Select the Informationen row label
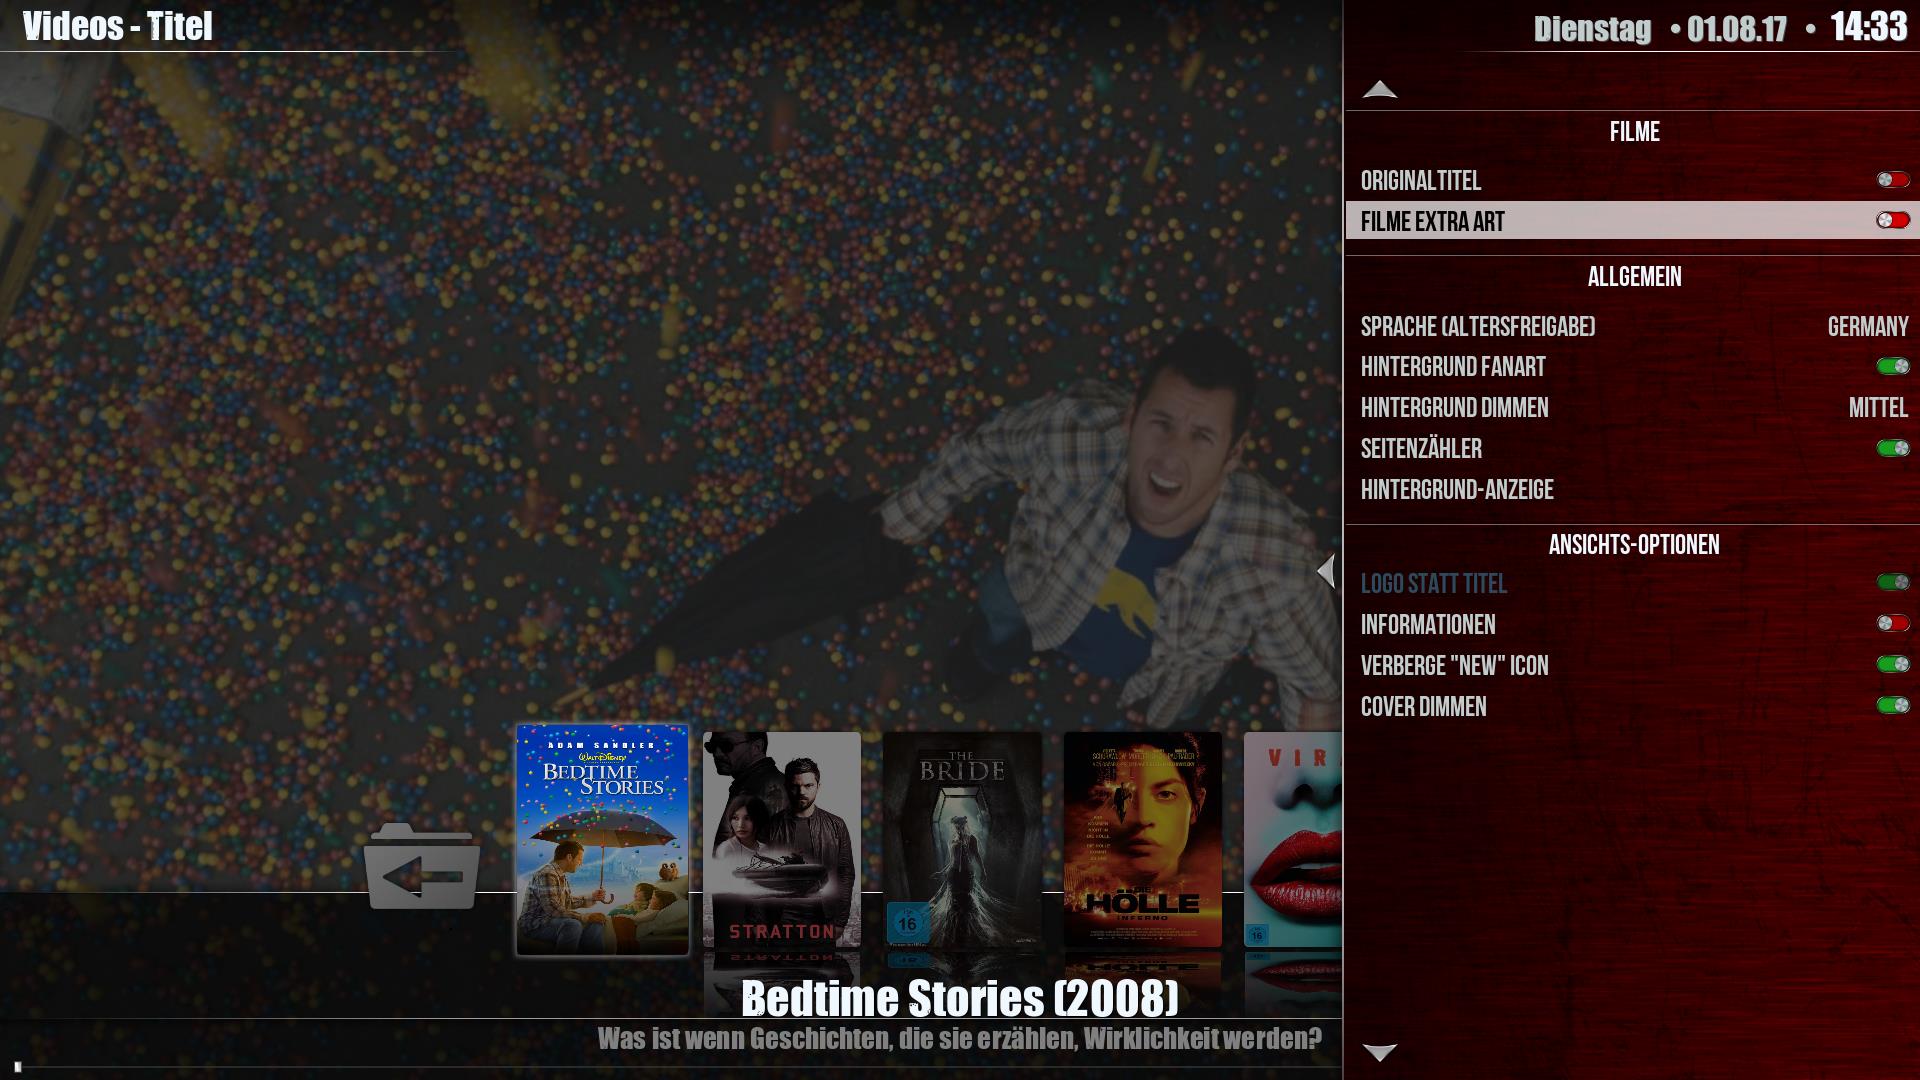1920x1080 pixels. [x=1428, y=625]
